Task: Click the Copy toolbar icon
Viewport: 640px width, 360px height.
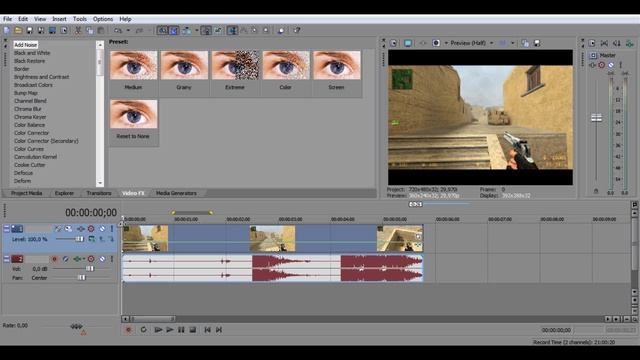Action: pos(89,31)
